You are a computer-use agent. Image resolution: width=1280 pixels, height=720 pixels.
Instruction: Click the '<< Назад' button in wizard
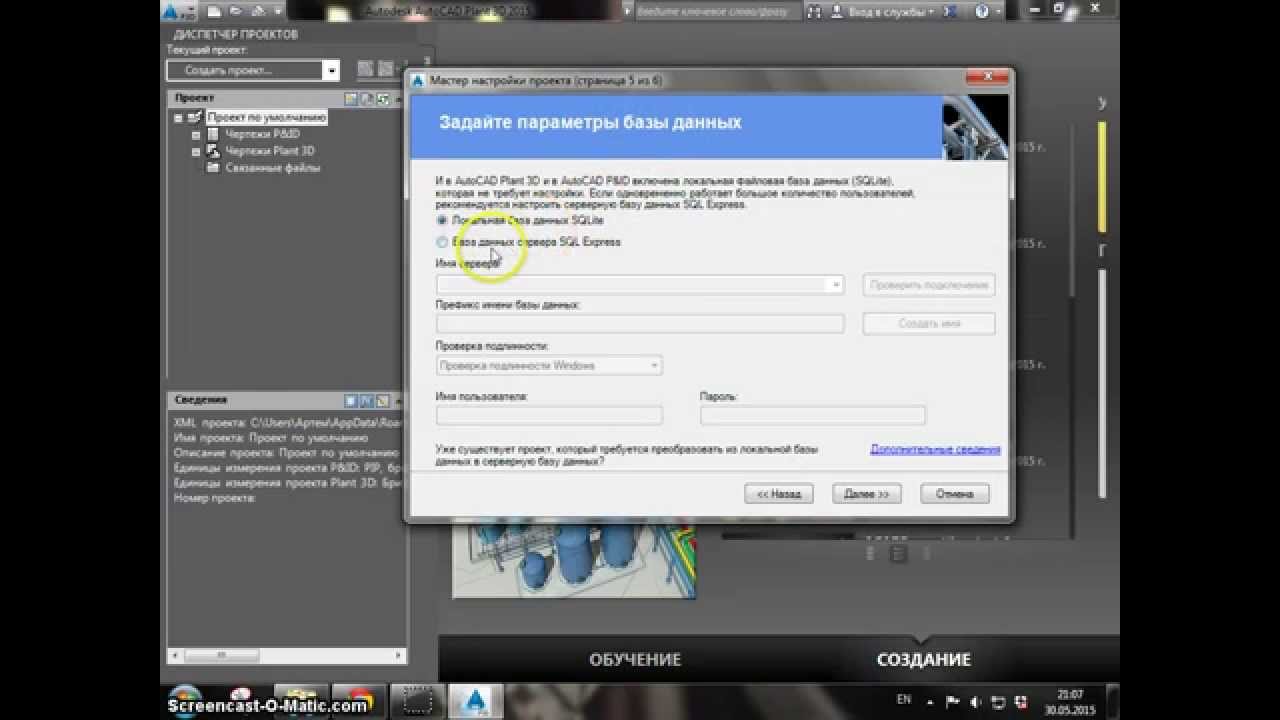779,494
